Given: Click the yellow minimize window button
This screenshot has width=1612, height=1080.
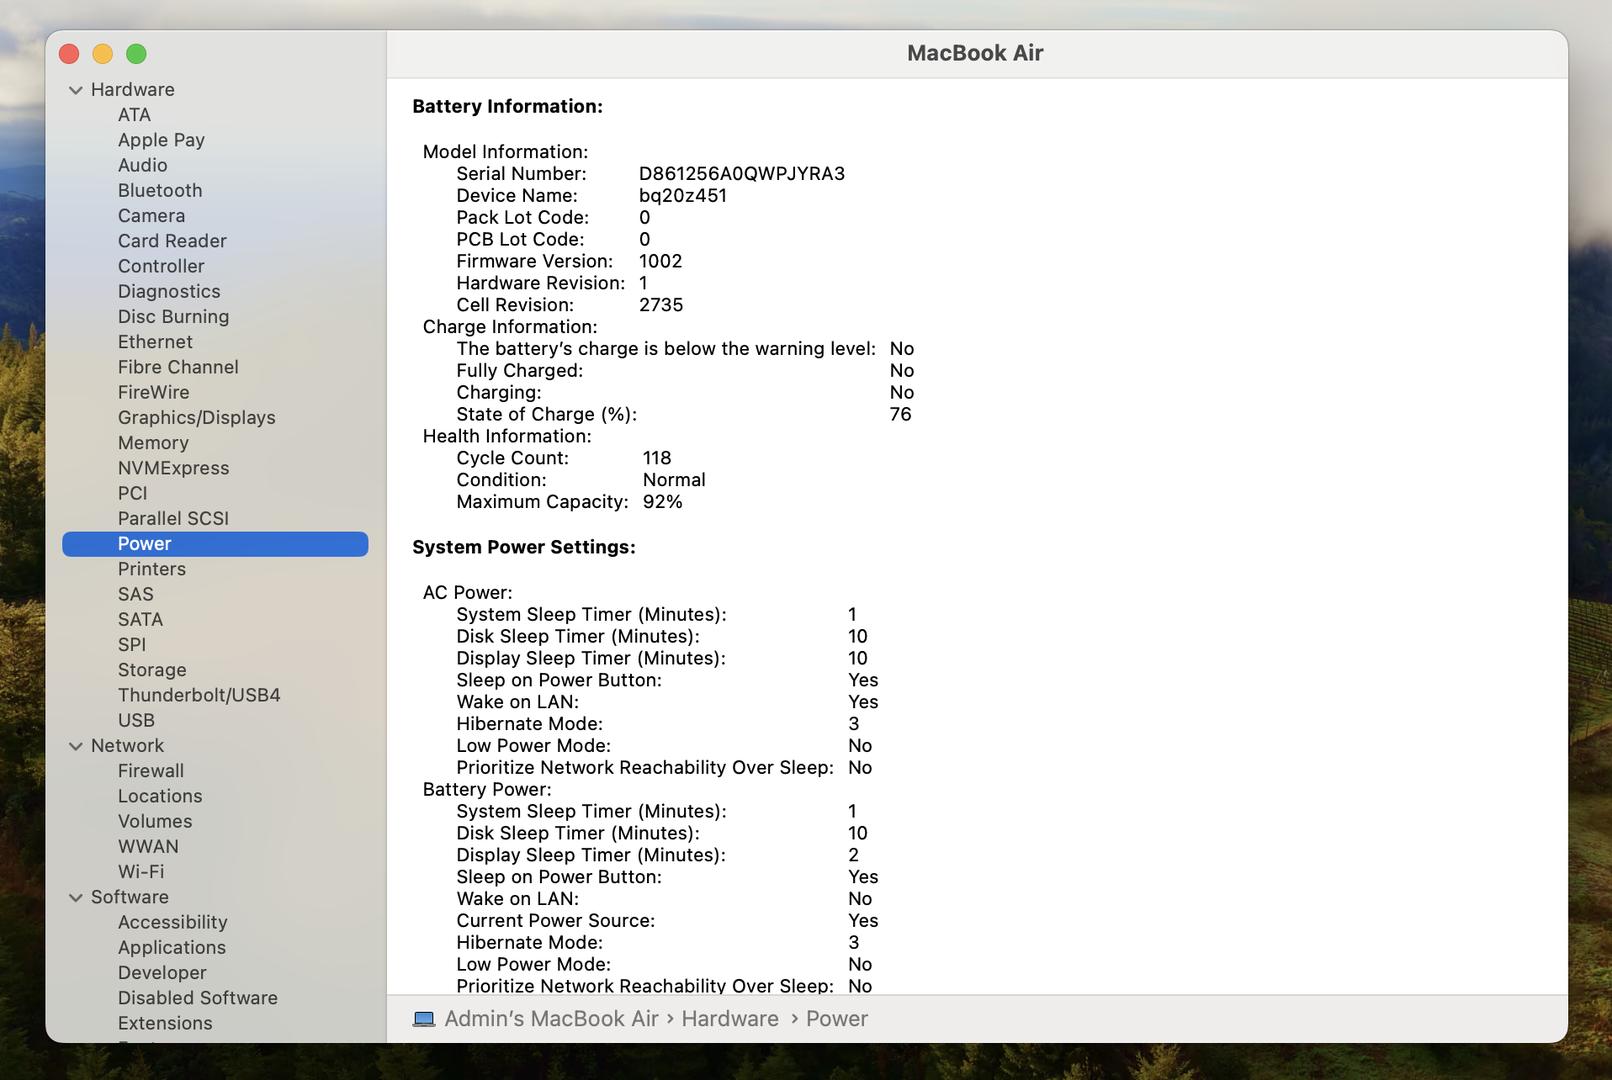Looking at the screenshot, I should click(x=103, y=54).
